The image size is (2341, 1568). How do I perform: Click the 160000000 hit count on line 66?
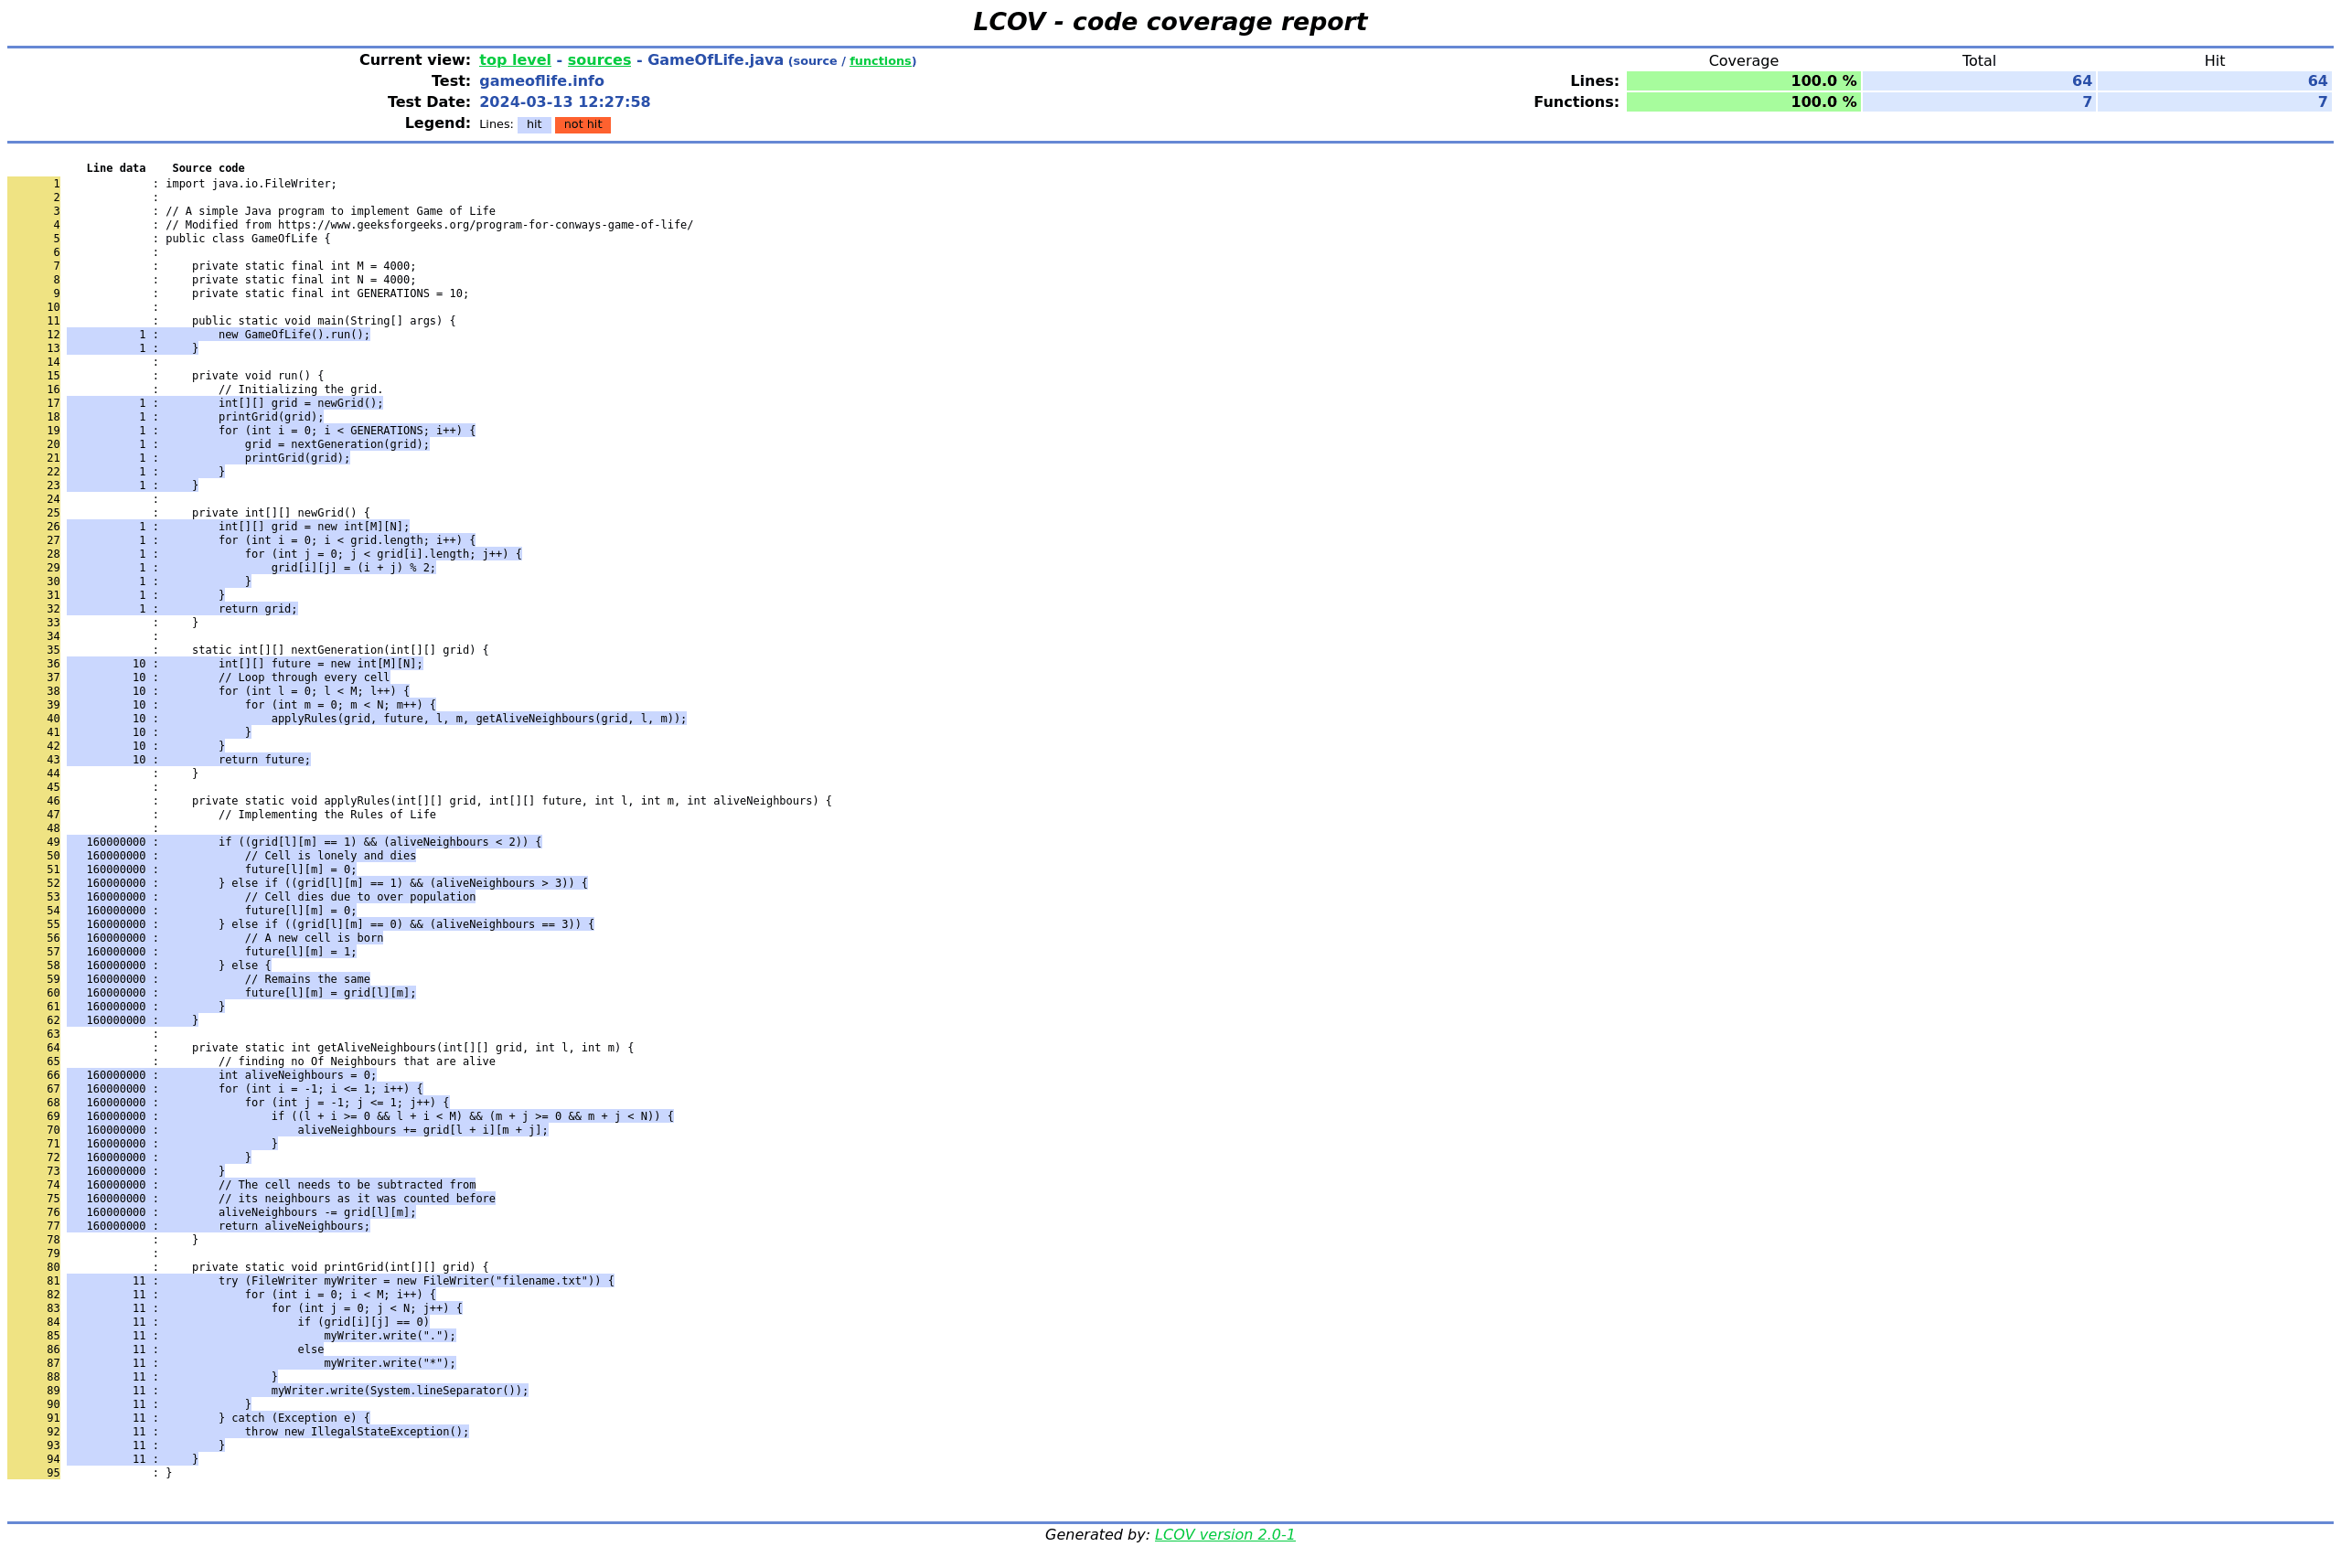click(116, 1075)
